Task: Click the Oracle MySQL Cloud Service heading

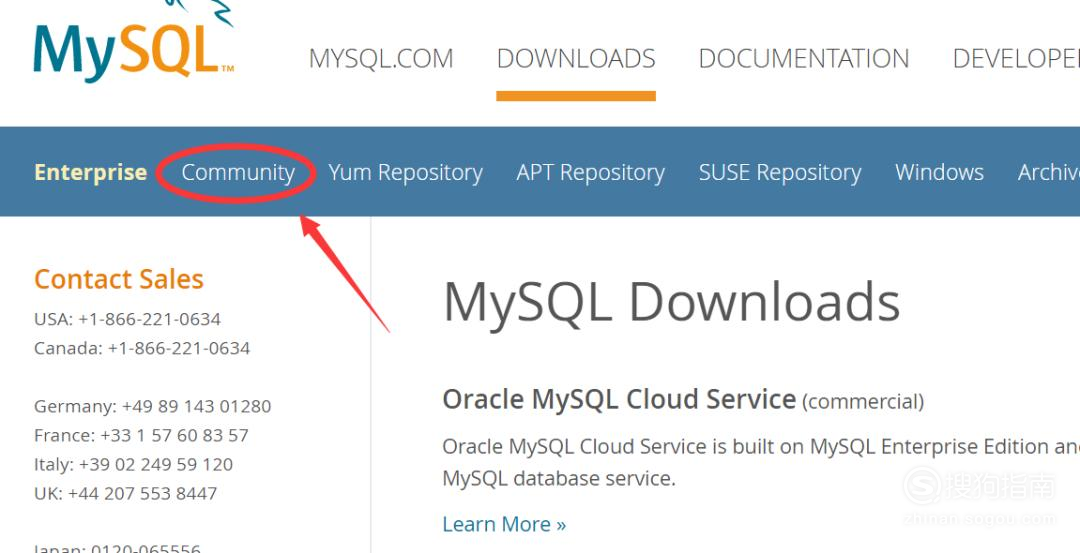Action: 619,399
